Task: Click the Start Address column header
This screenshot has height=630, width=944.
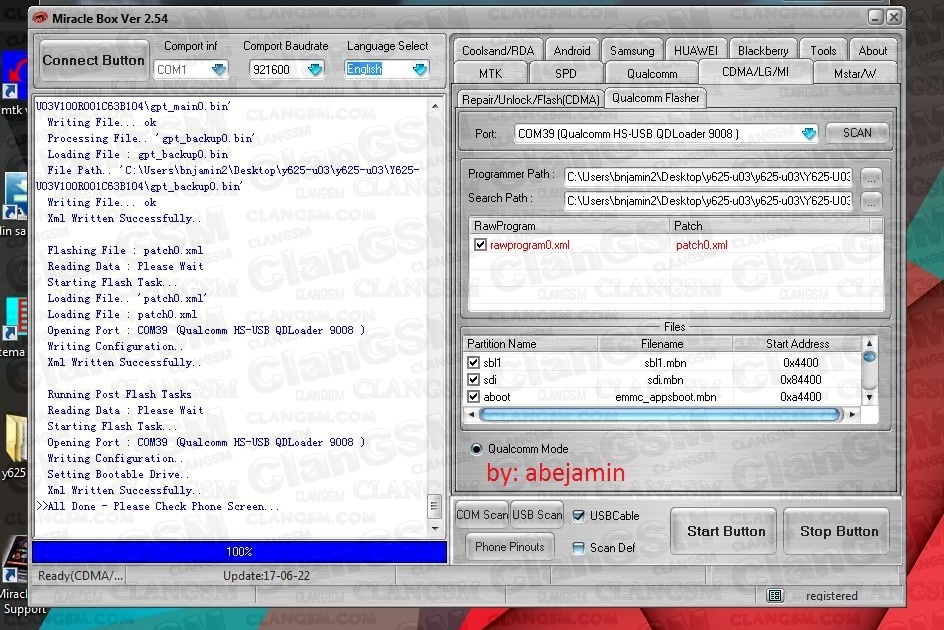Action: tap(797, 344)
